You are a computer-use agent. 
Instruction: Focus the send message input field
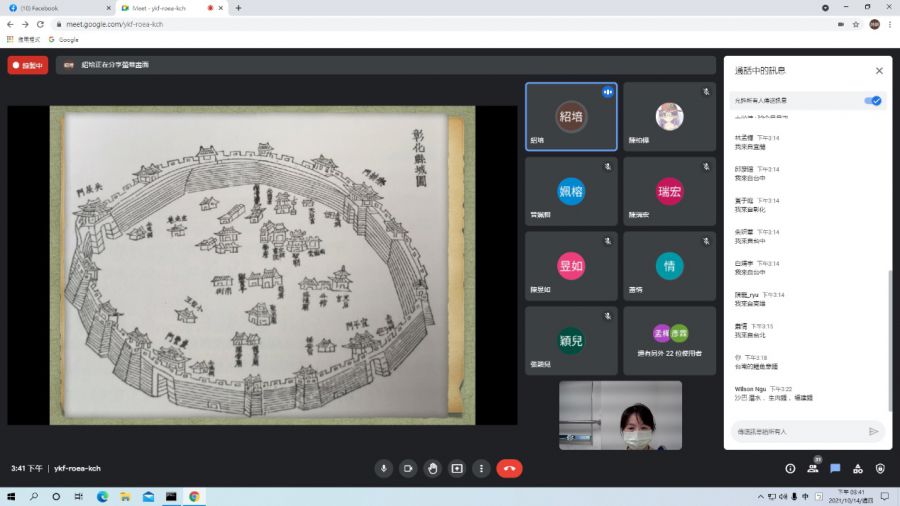coord(800,431)
